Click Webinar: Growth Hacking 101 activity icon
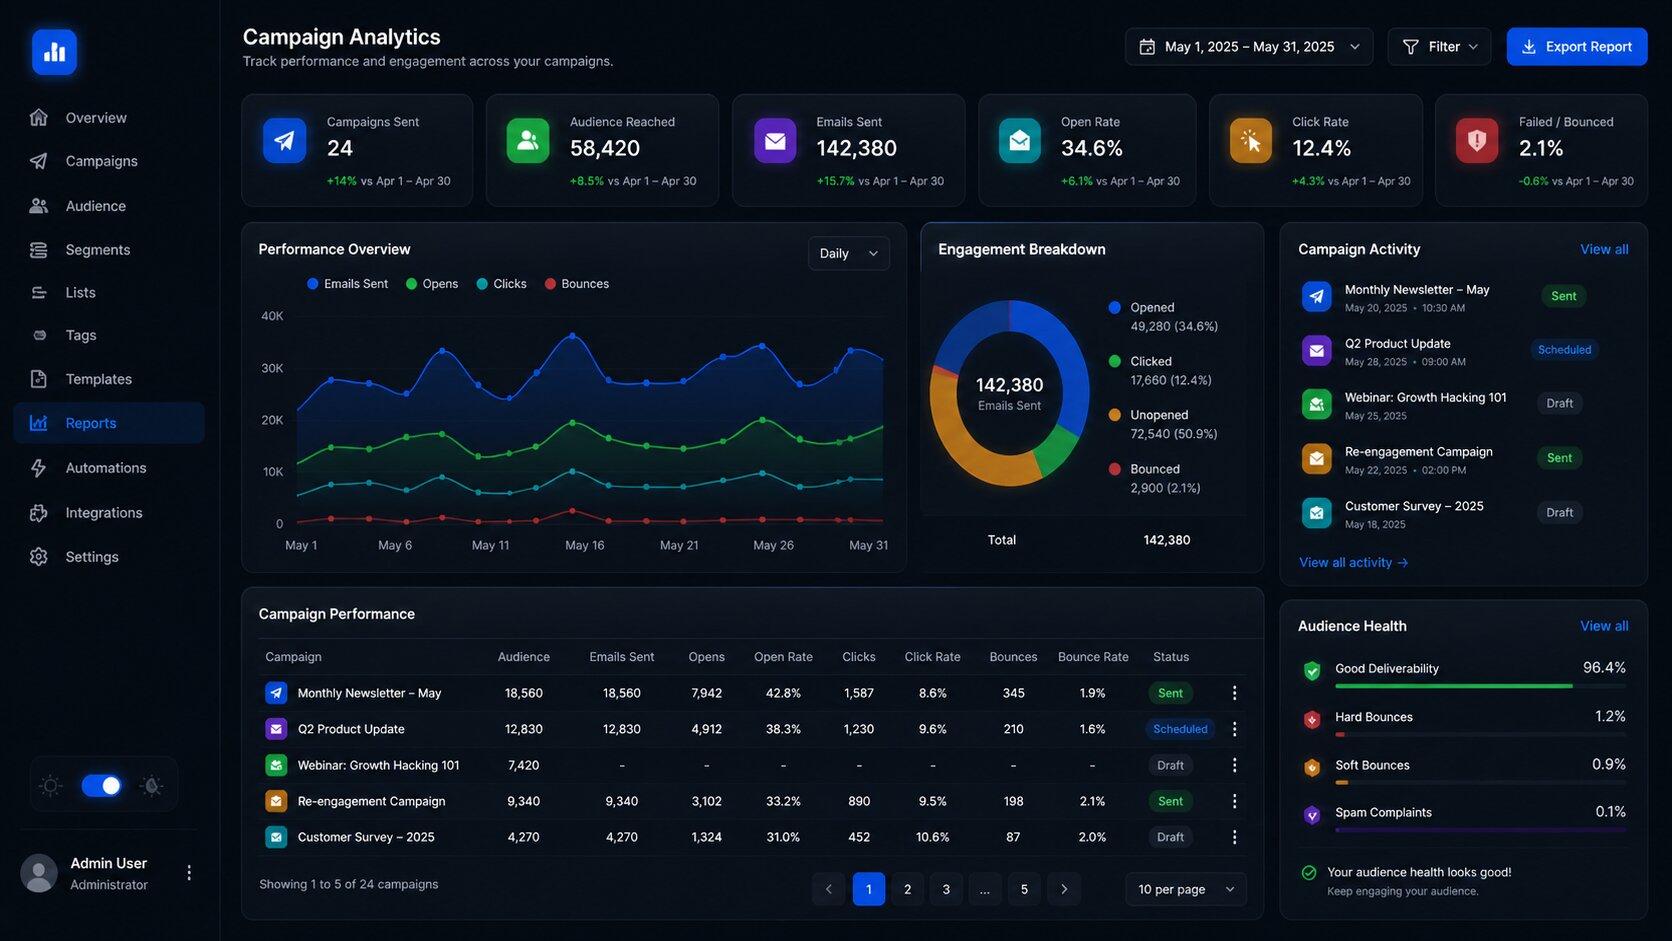Viewport: 1672px width, 941px height. pyautogui.click(x=1316, y=404)
